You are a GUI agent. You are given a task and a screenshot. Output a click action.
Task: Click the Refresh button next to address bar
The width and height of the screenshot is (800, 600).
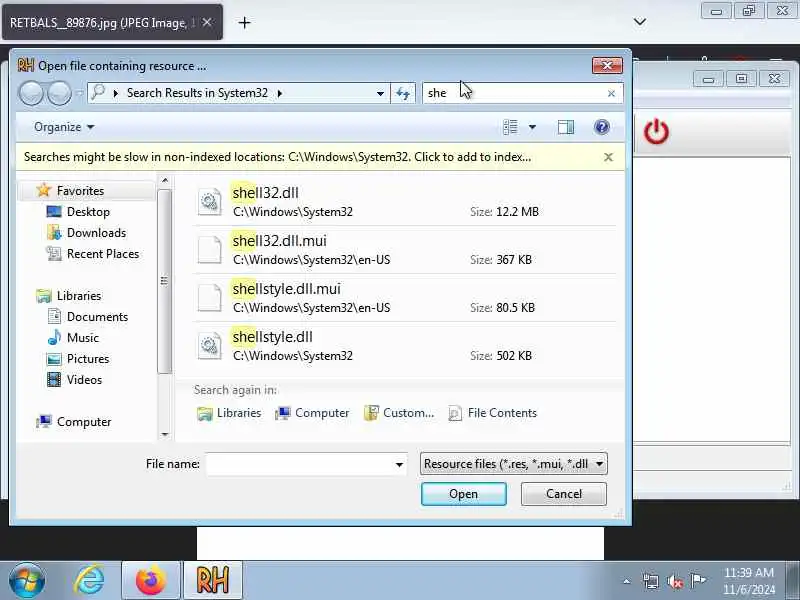[403, 93]
